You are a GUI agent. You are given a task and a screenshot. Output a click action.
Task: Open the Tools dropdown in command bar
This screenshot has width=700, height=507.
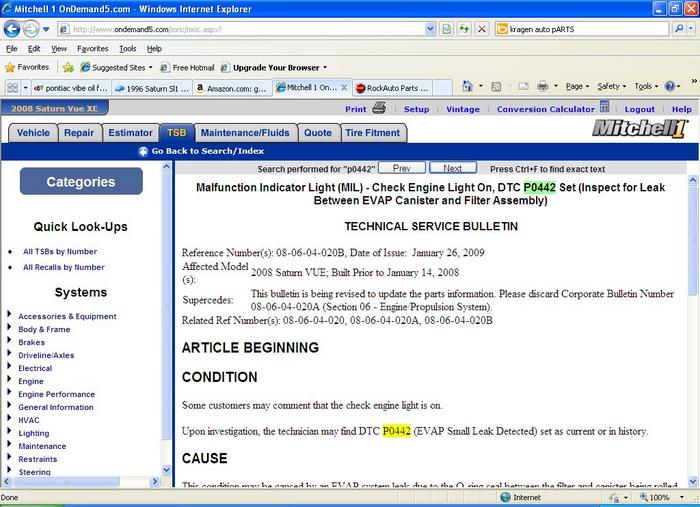(646, 86)
